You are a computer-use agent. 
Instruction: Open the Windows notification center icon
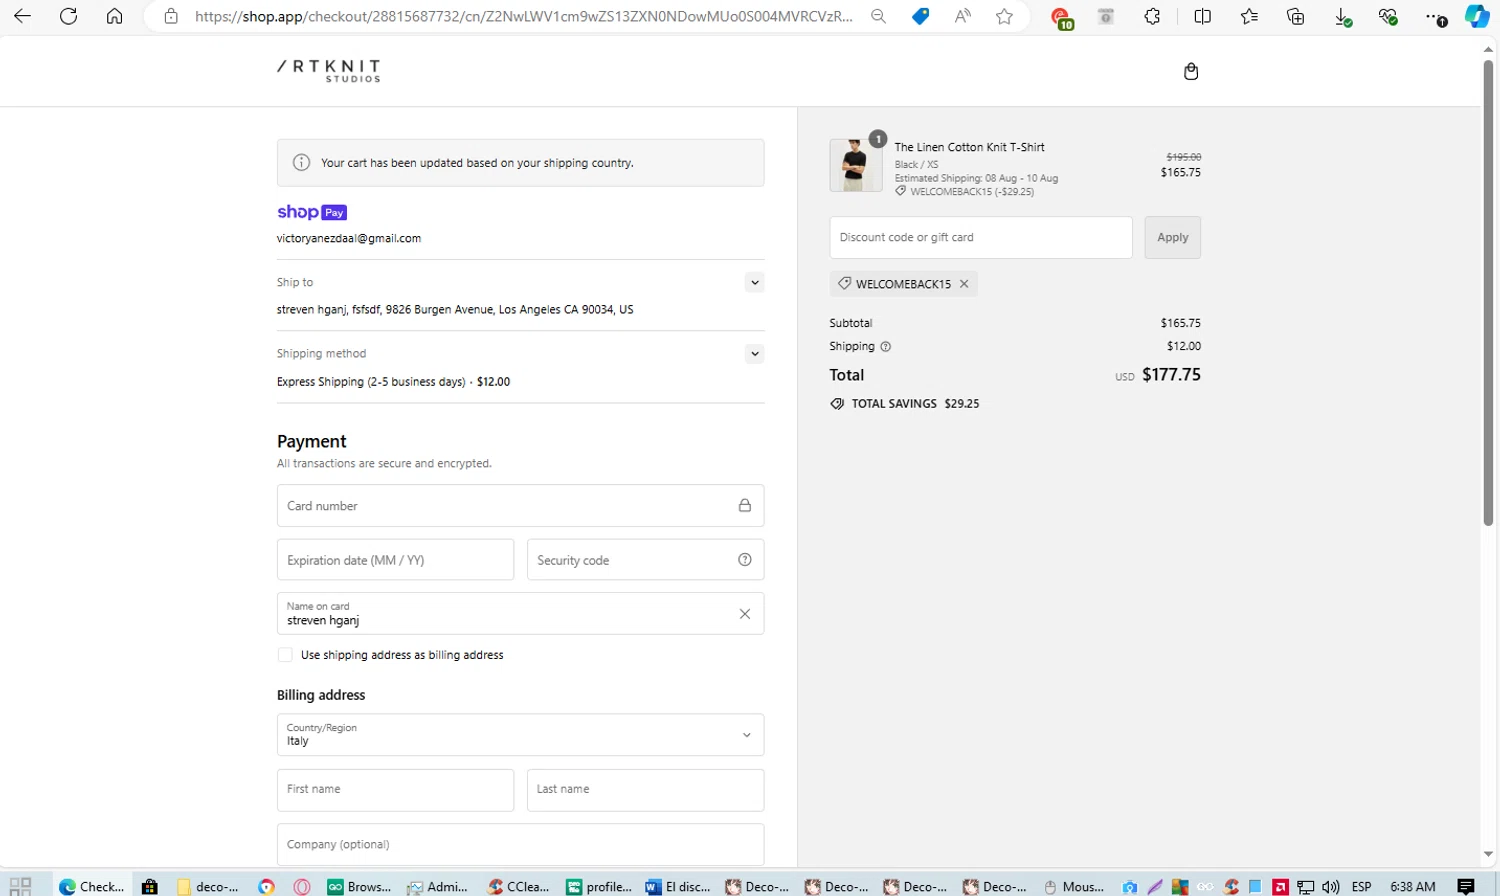coord(1466,887)
